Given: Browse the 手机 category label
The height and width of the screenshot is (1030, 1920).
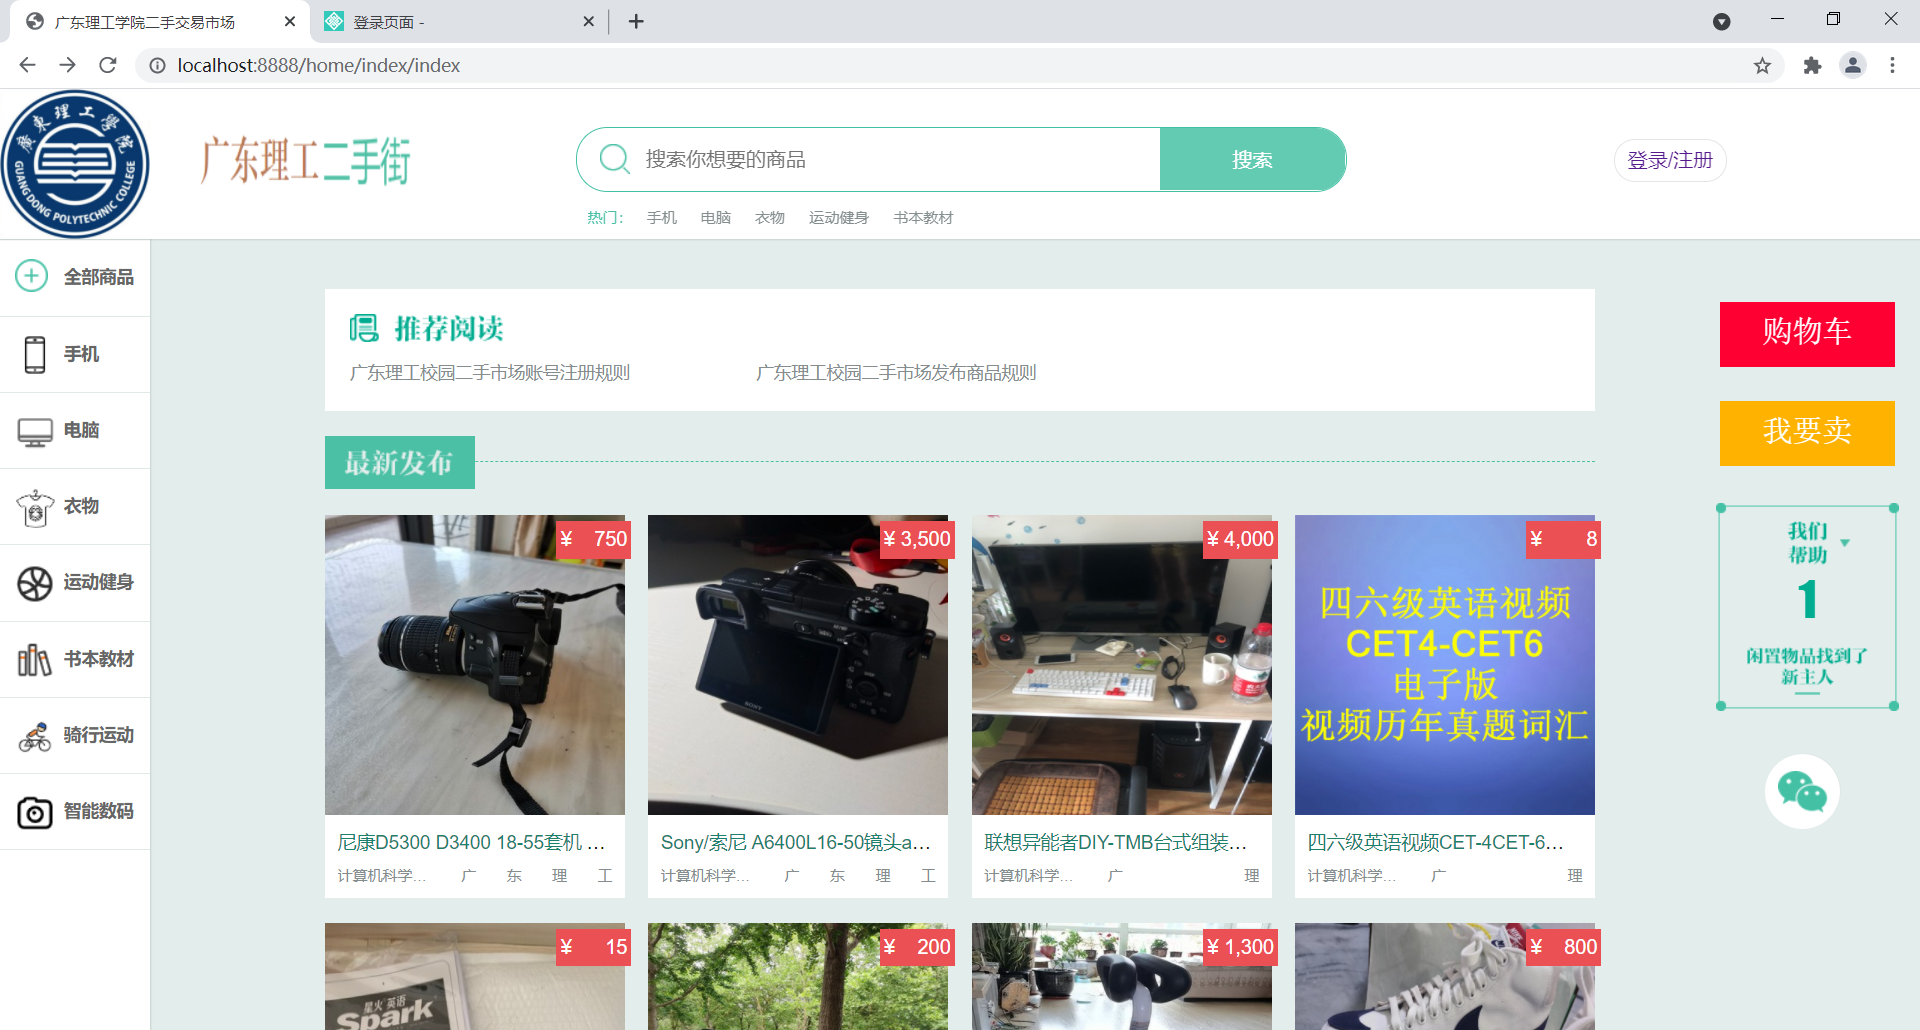Looking at the screenshot, I should coord(81,354).
